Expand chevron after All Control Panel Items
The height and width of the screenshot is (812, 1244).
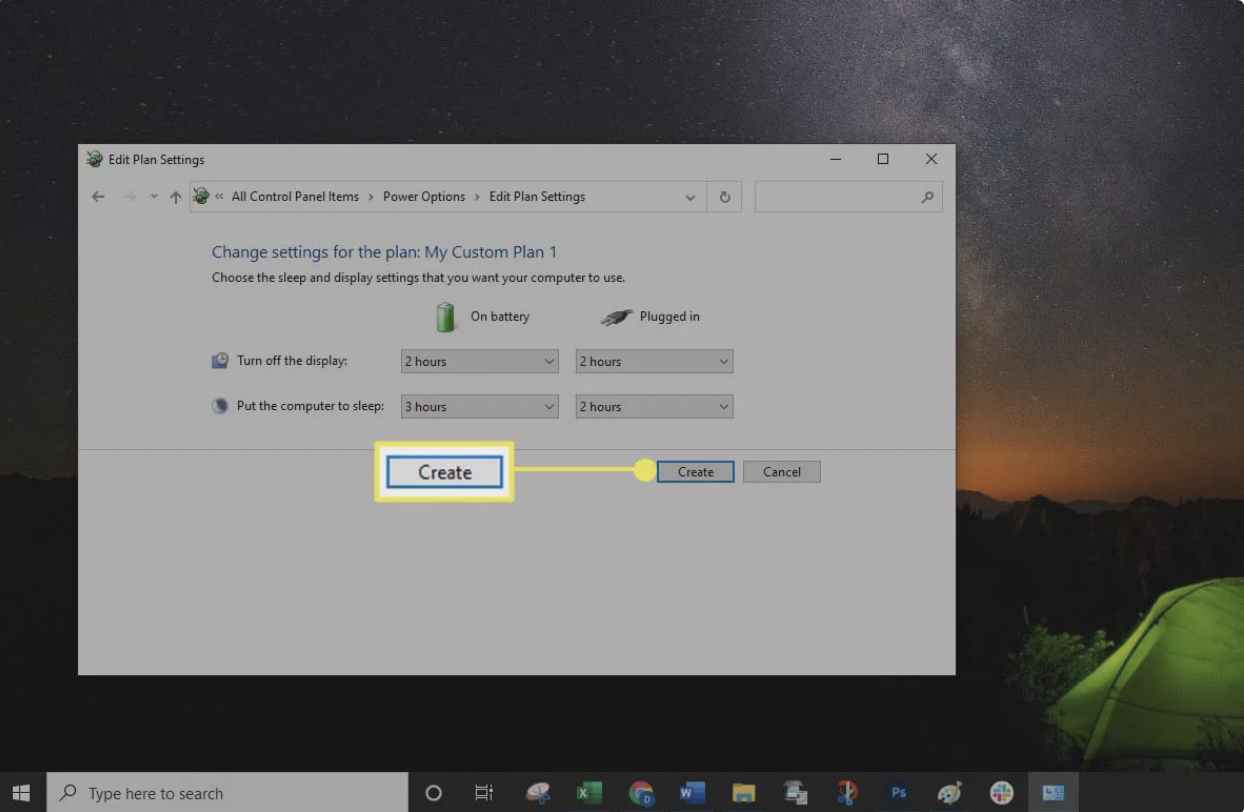[371, 197]
